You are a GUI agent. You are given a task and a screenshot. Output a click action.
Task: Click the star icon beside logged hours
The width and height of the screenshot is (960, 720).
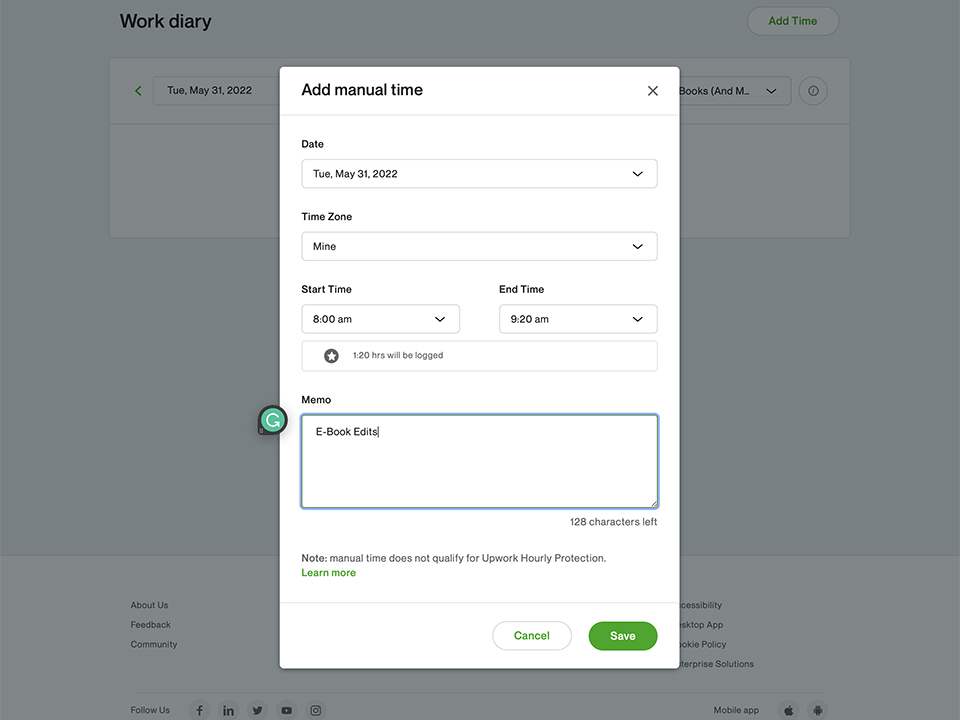[x=331, y=356]
